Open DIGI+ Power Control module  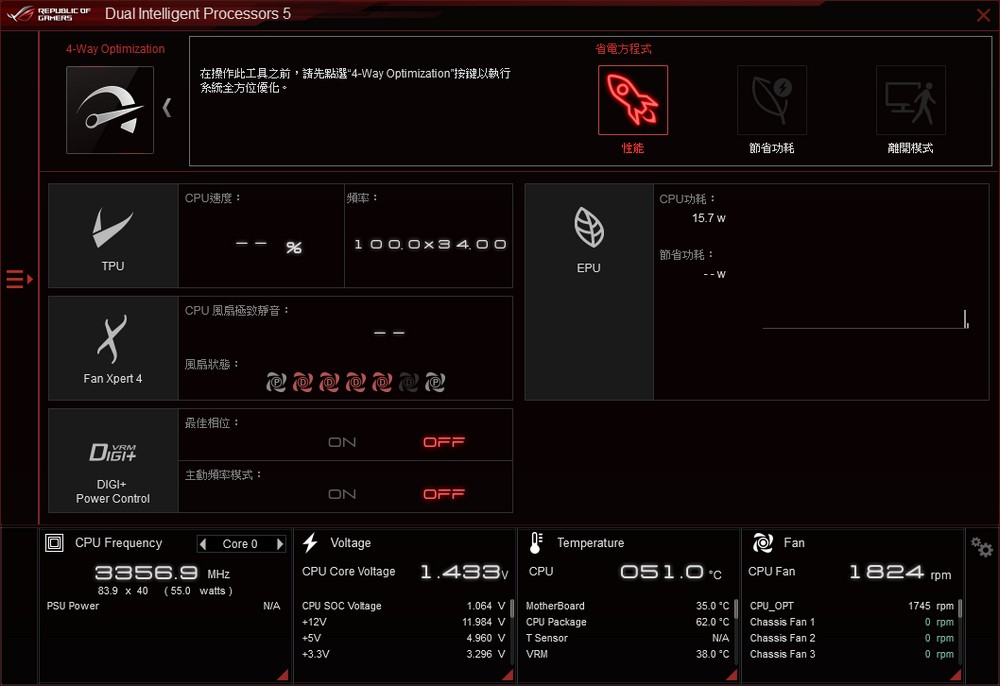113,461
